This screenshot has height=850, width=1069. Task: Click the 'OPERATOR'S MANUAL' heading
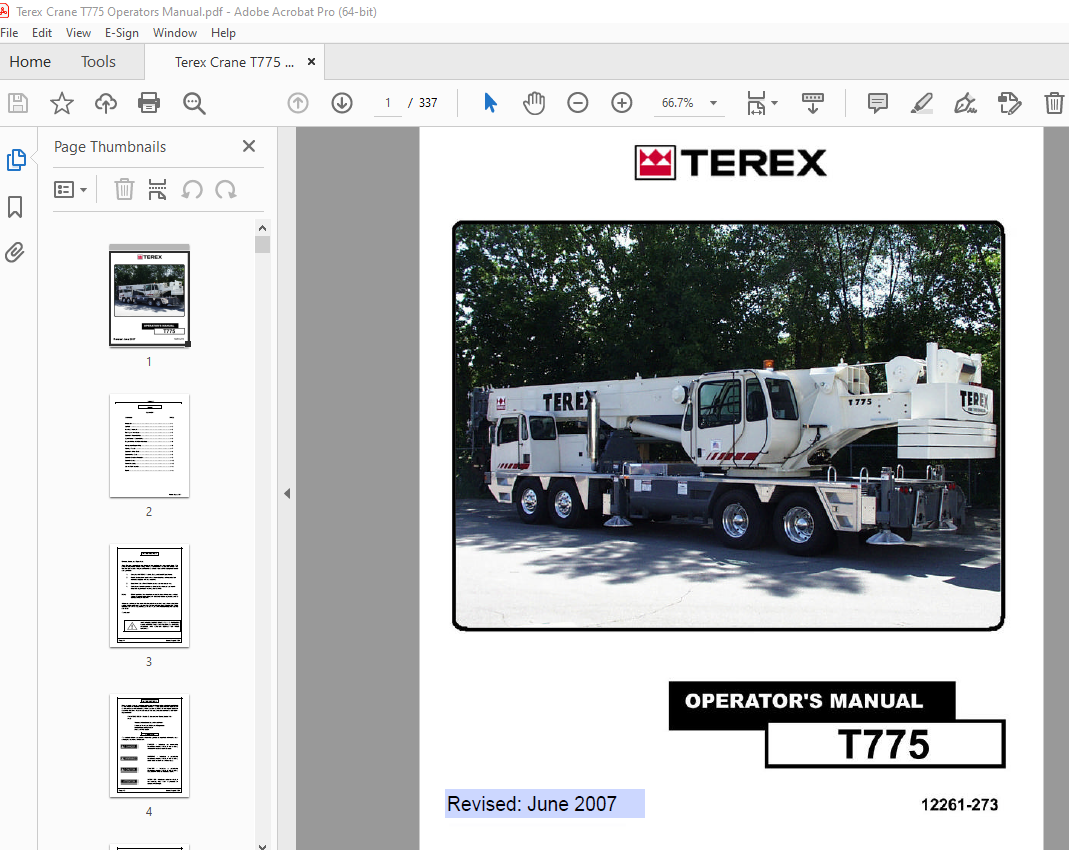[x=804, y=701]
